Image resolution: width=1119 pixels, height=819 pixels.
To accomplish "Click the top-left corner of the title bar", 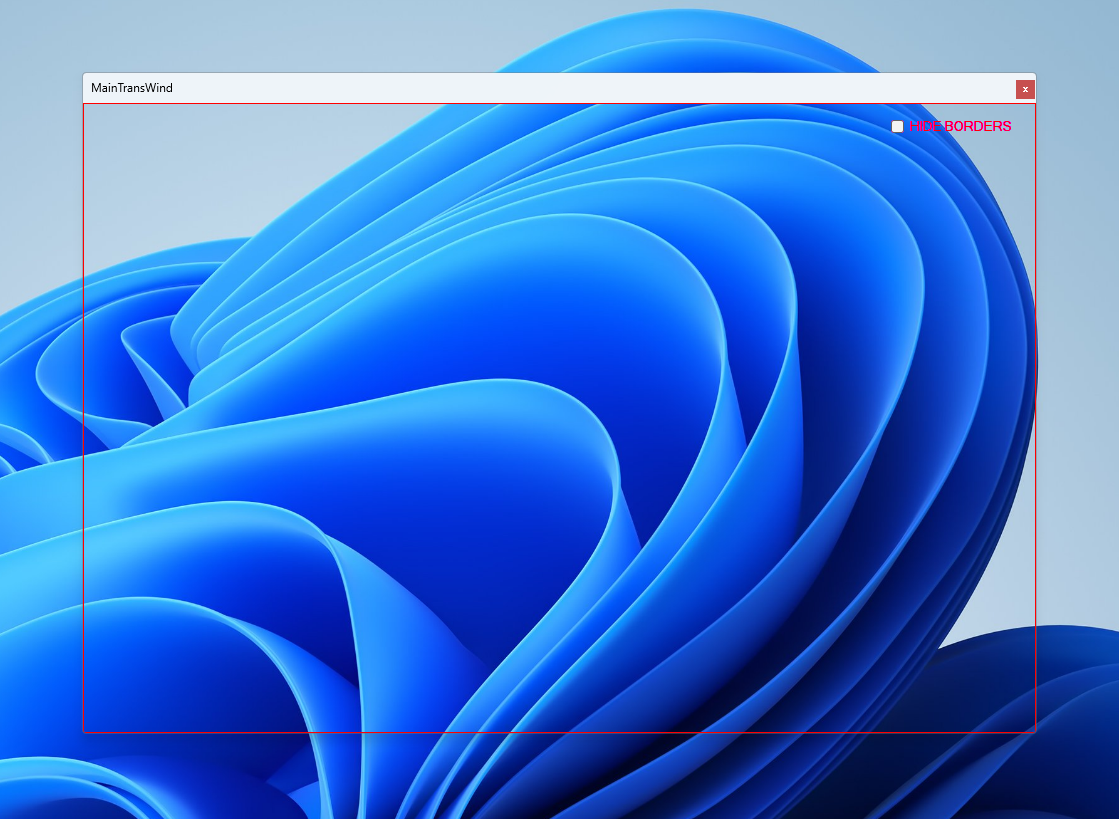I will coord(84,75).
